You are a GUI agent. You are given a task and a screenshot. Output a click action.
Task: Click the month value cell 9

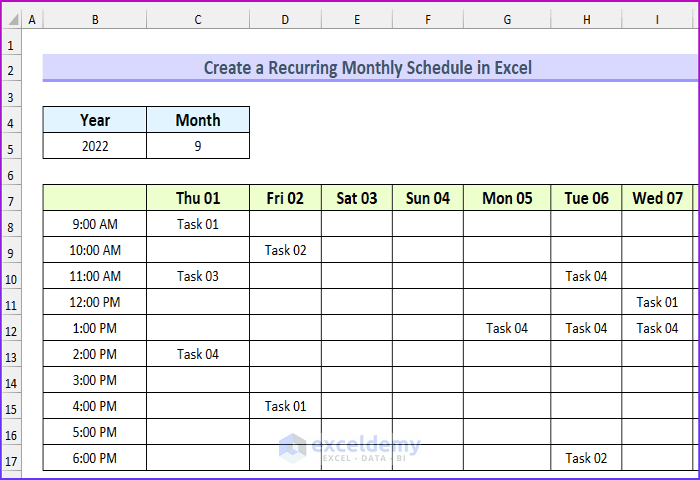click(198, 146)
